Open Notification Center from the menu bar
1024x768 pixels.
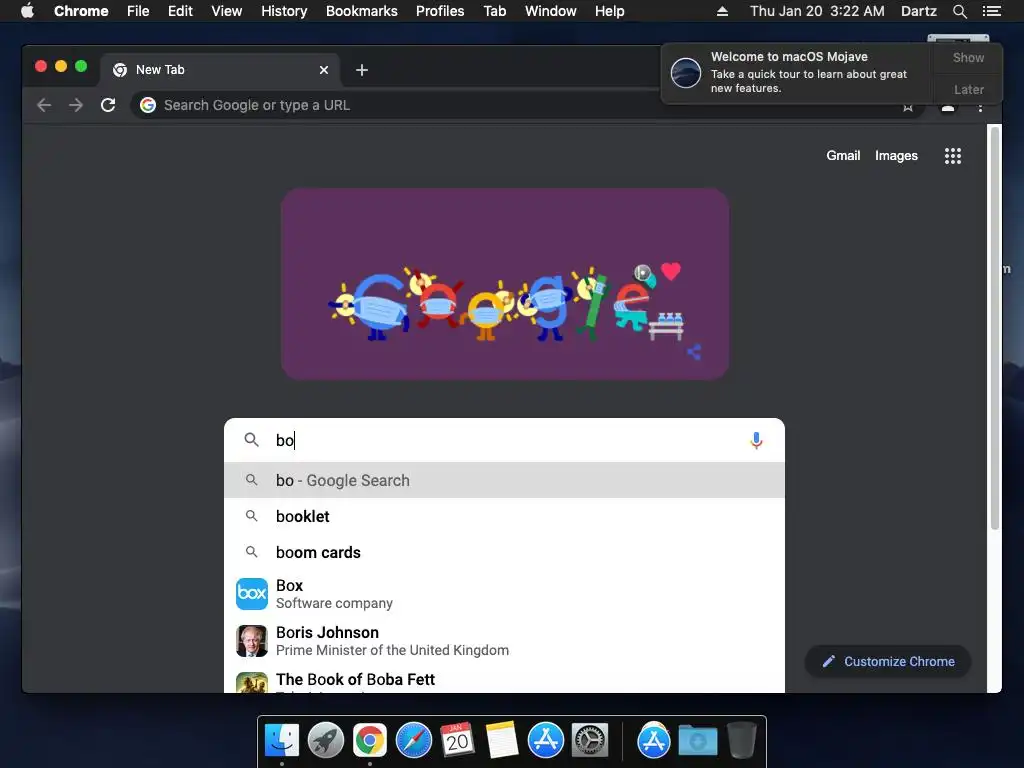991,11
